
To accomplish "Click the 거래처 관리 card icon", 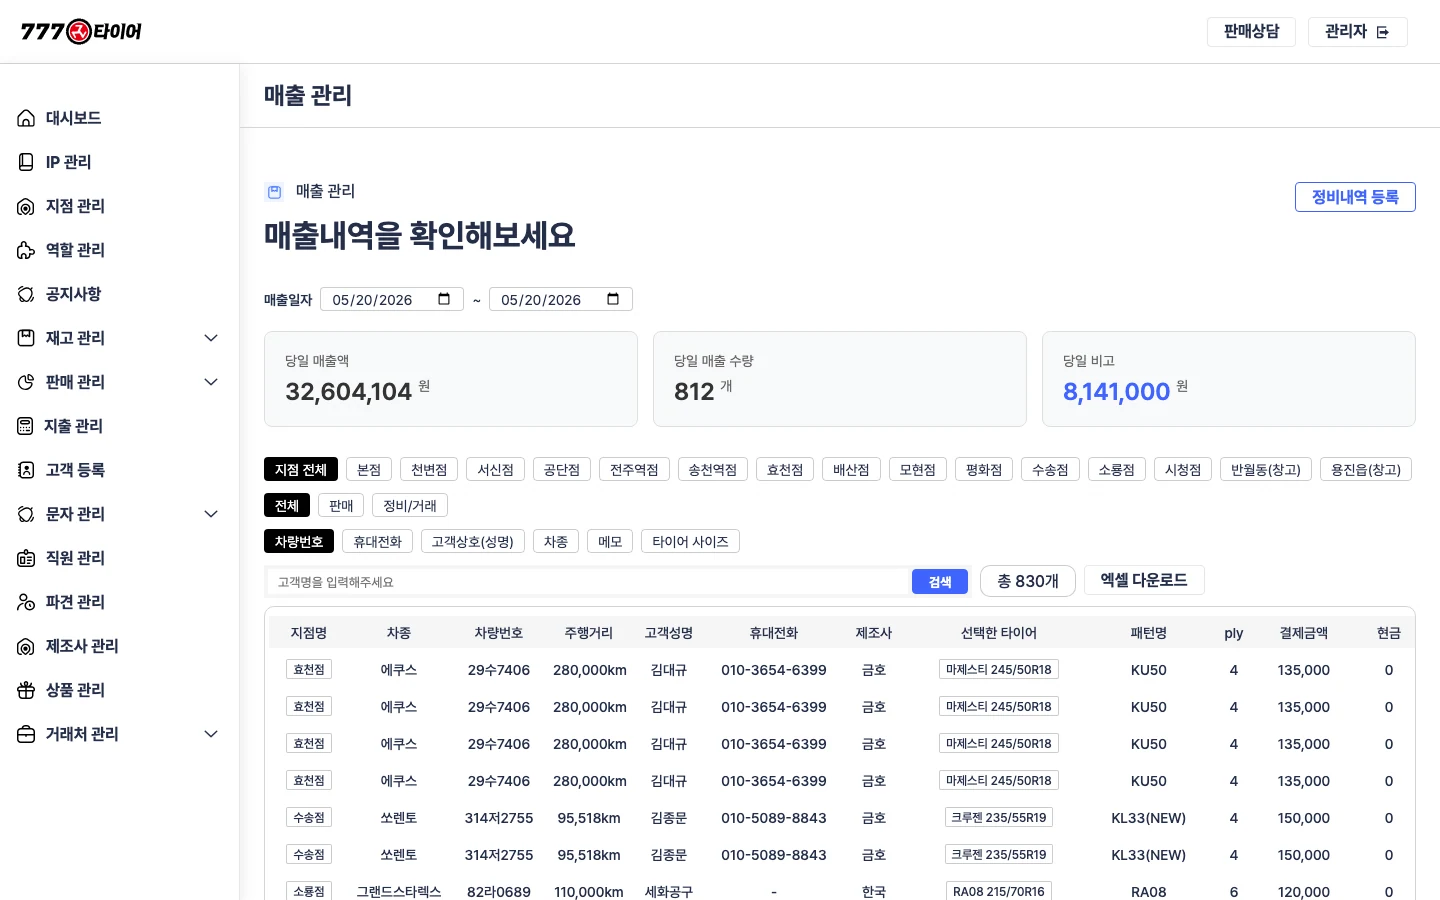I will click(x=26, y=734).
